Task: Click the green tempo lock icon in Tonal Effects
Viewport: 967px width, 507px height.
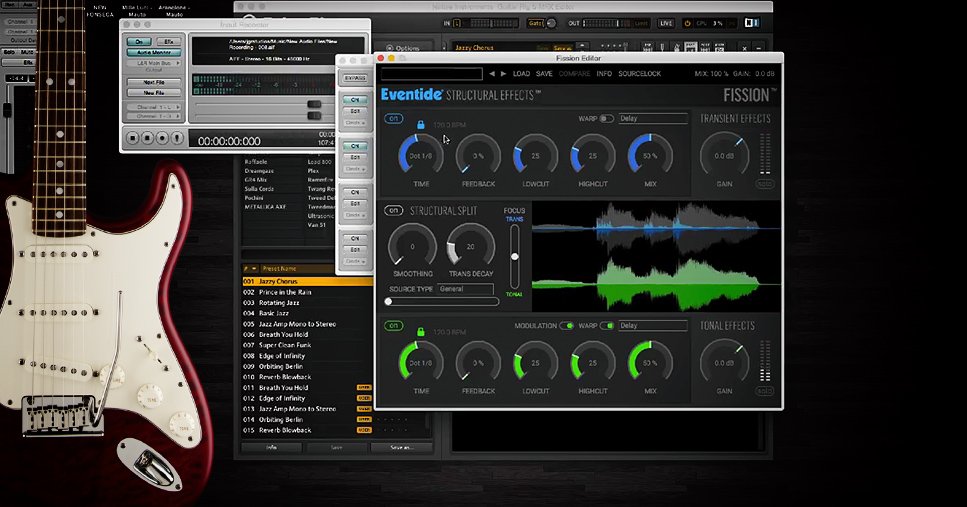Action: (421, 331)
